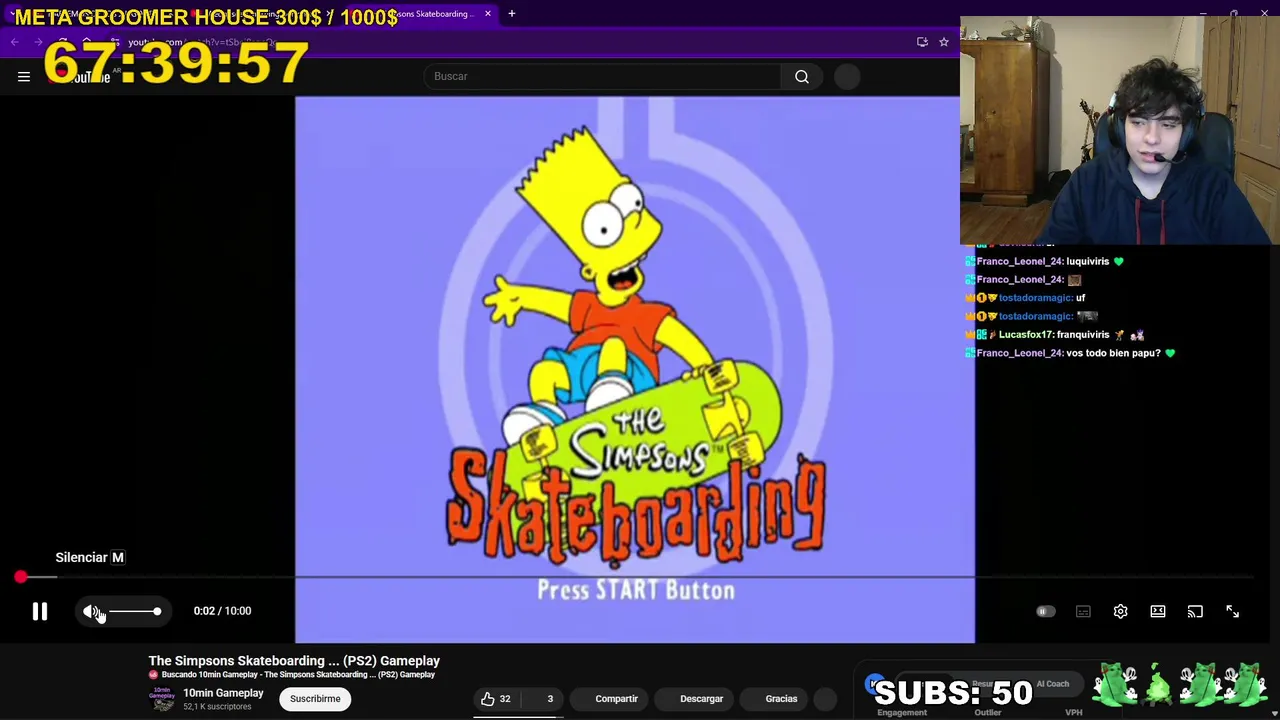The image size is (1280, 720).
Task: Open the AI Coach tab
Action: click(x=1052, y=684)
